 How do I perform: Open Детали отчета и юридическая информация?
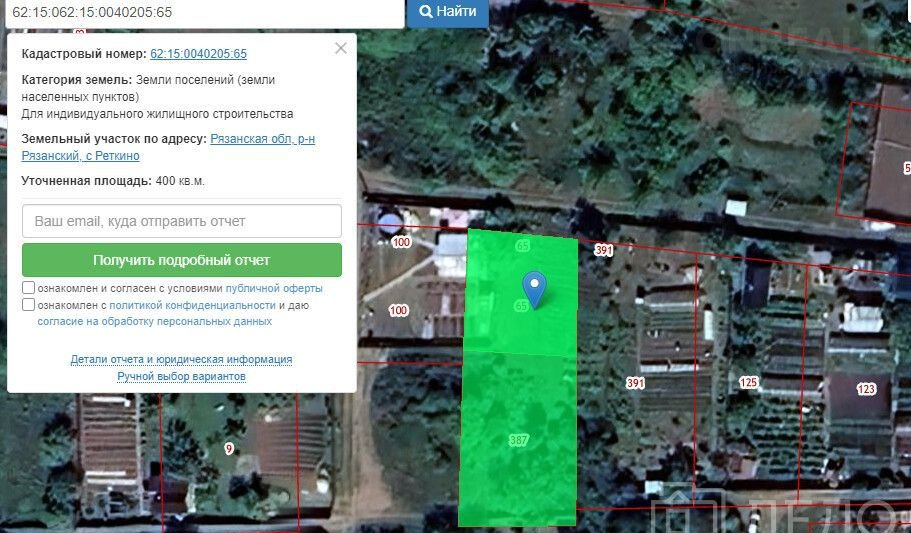coord(181,359)
